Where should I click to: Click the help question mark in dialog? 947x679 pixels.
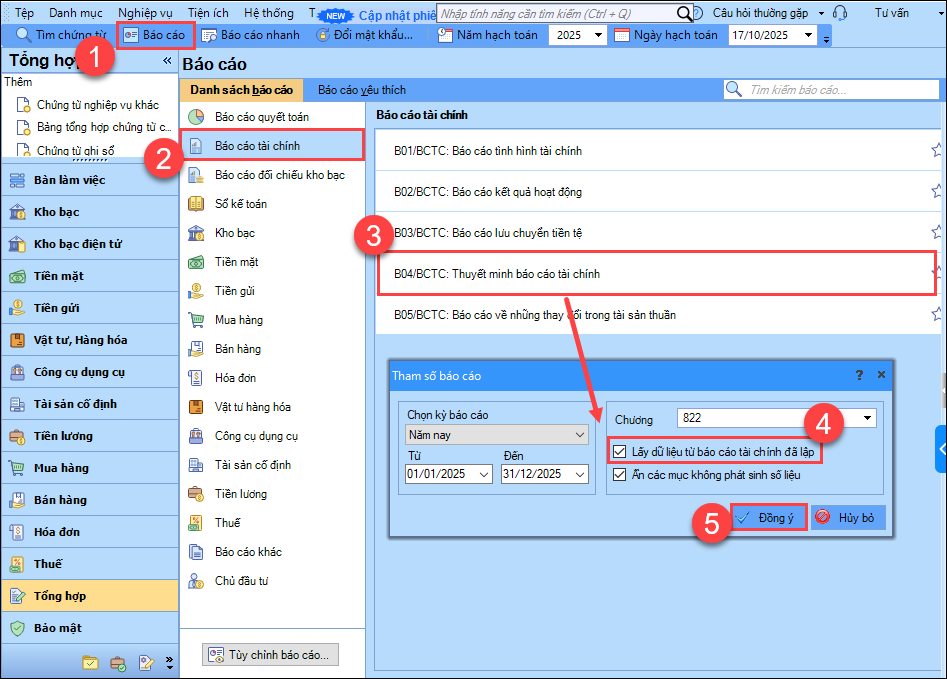tap(859, 375)
